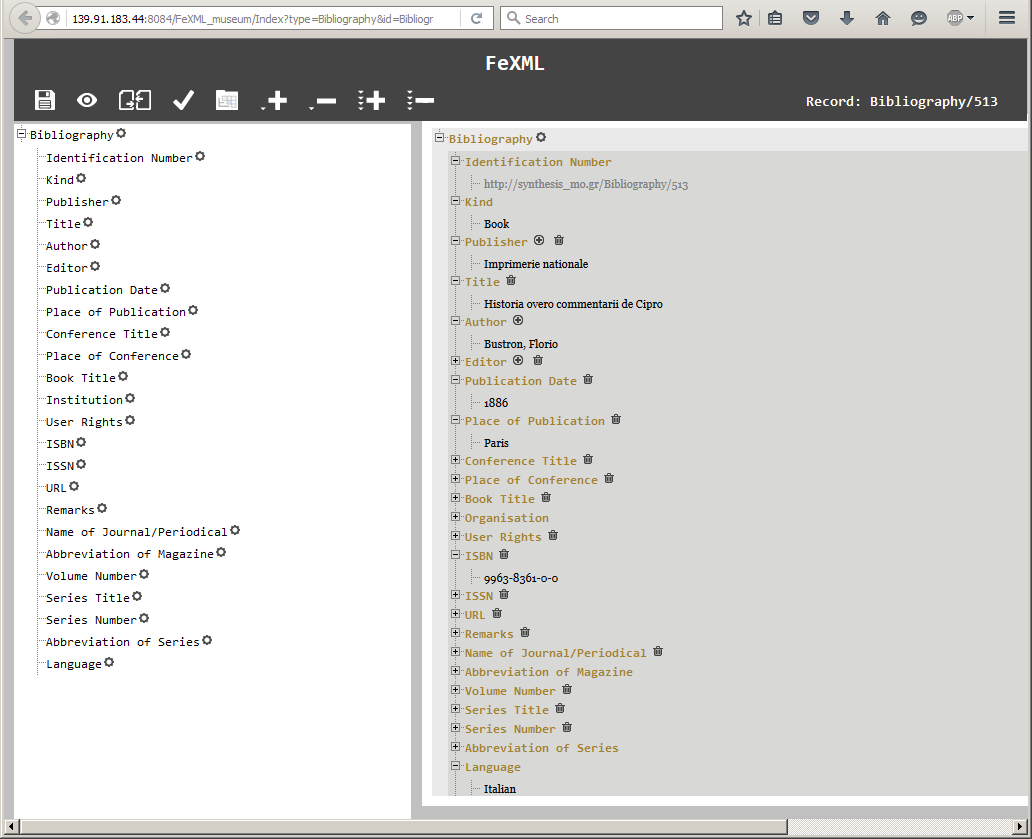Image resolution: width=1032 pixels, height=839 pixels.
Task: Click the table view icon in toolbar
Action: (227, 100)
